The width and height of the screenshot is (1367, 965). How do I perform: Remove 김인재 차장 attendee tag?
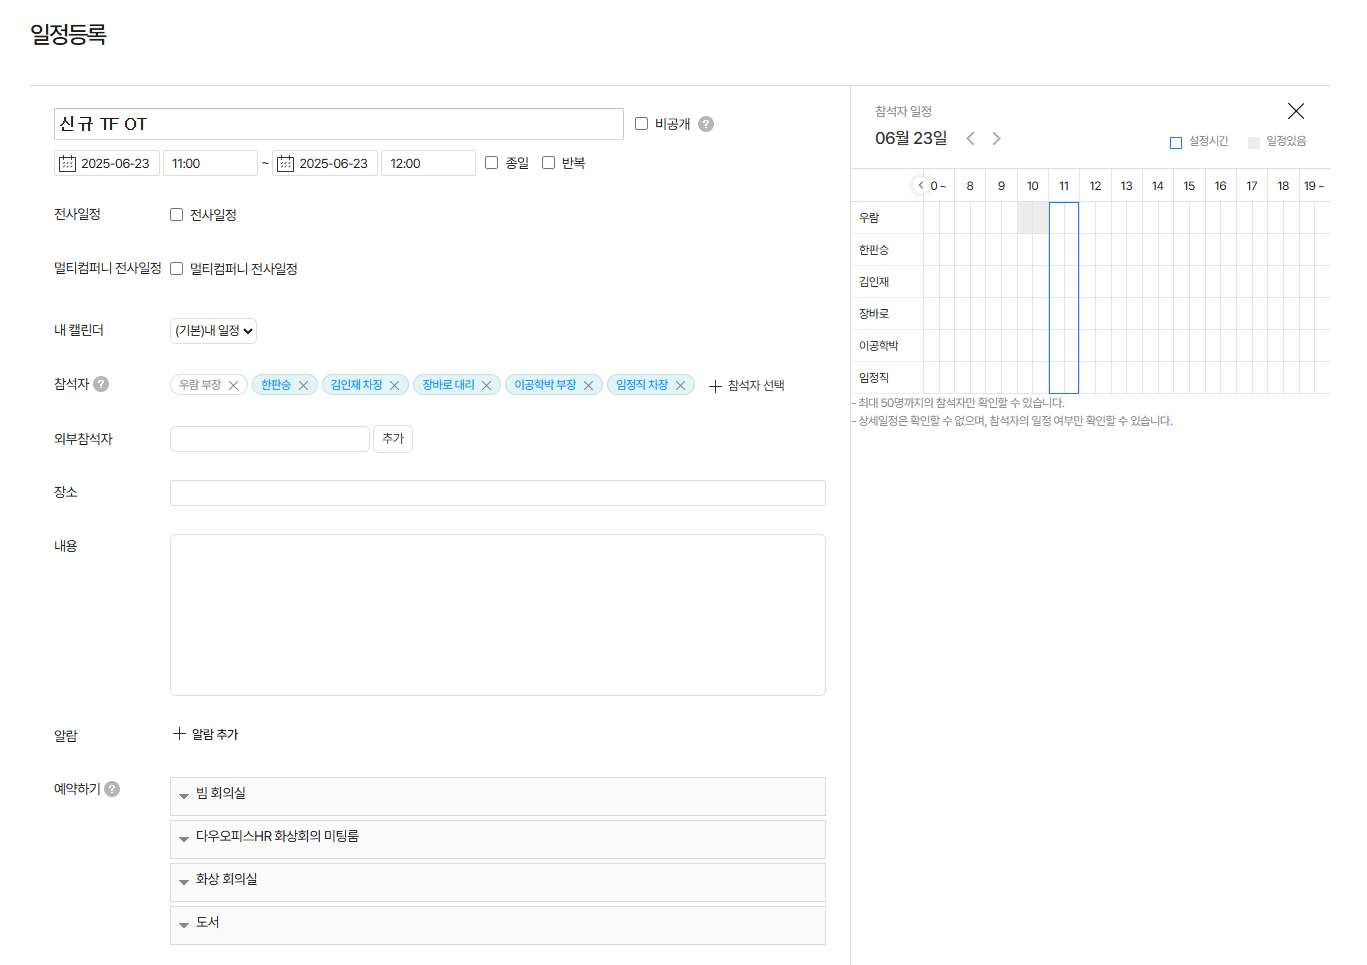tap(395, 386)
